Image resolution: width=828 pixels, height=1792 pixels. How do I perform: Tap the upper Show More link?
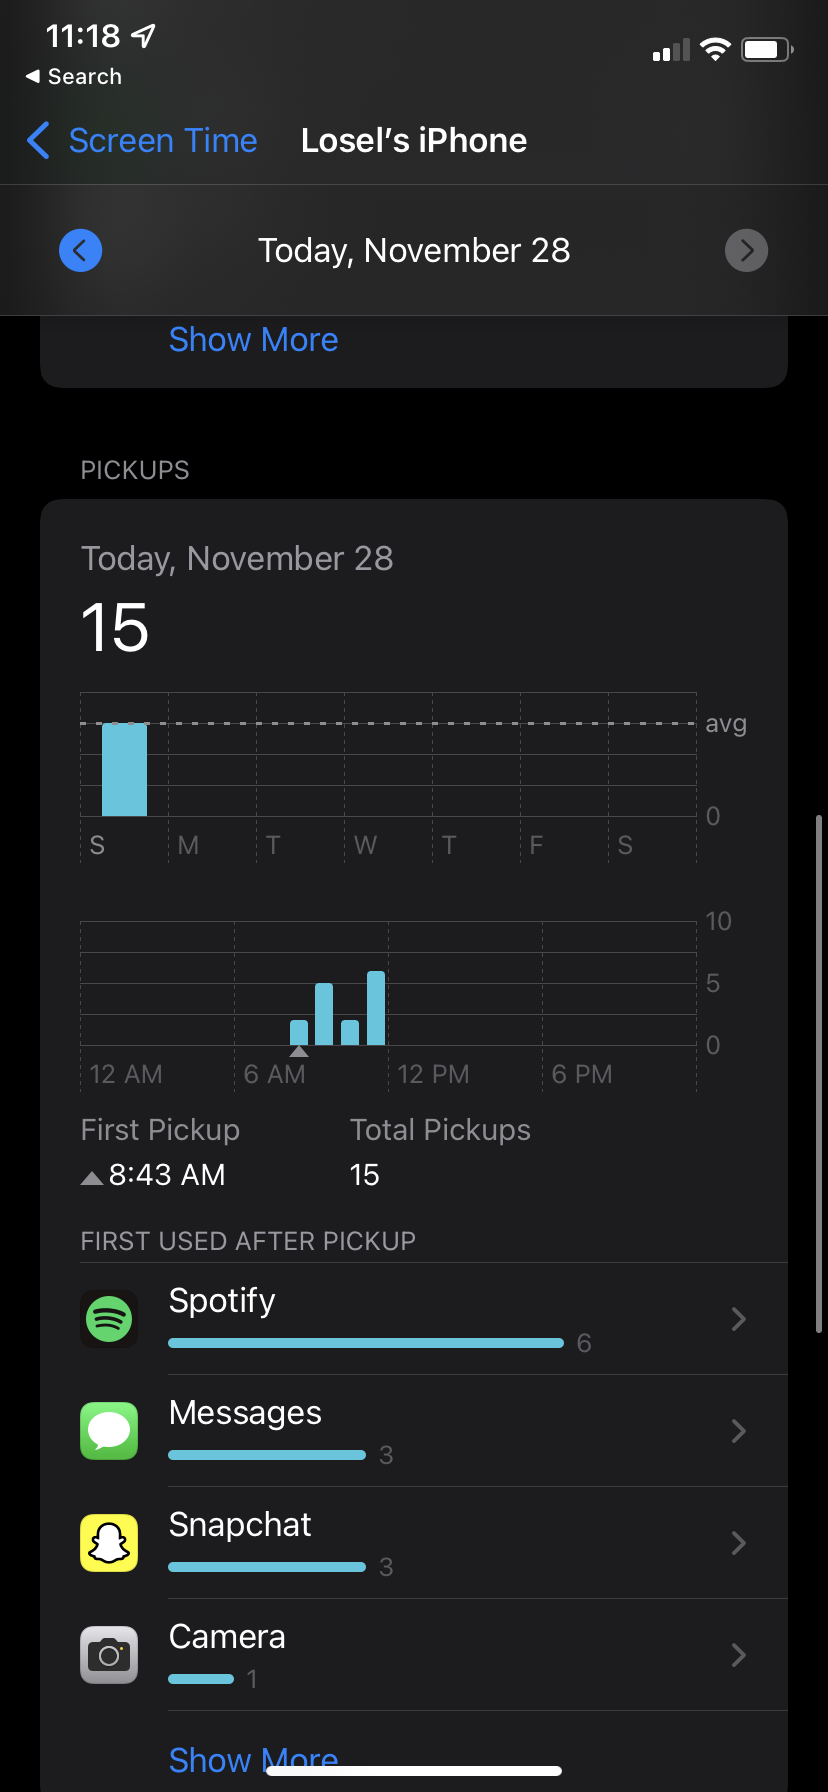point(253,340)
